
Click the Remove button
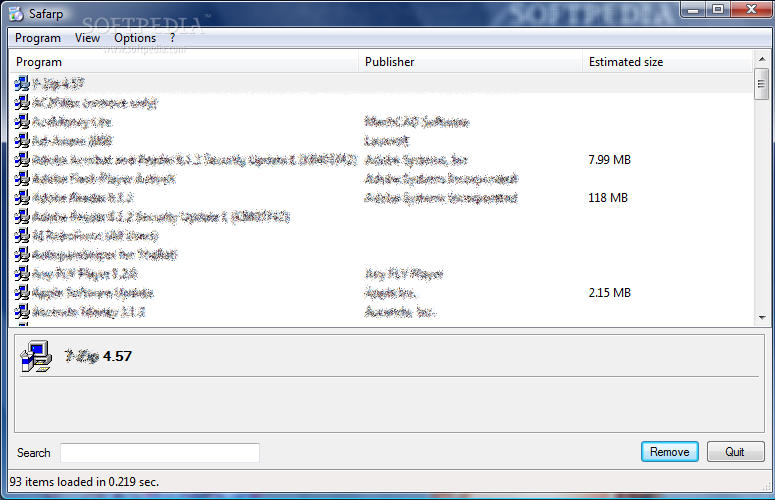pos(670,452)
